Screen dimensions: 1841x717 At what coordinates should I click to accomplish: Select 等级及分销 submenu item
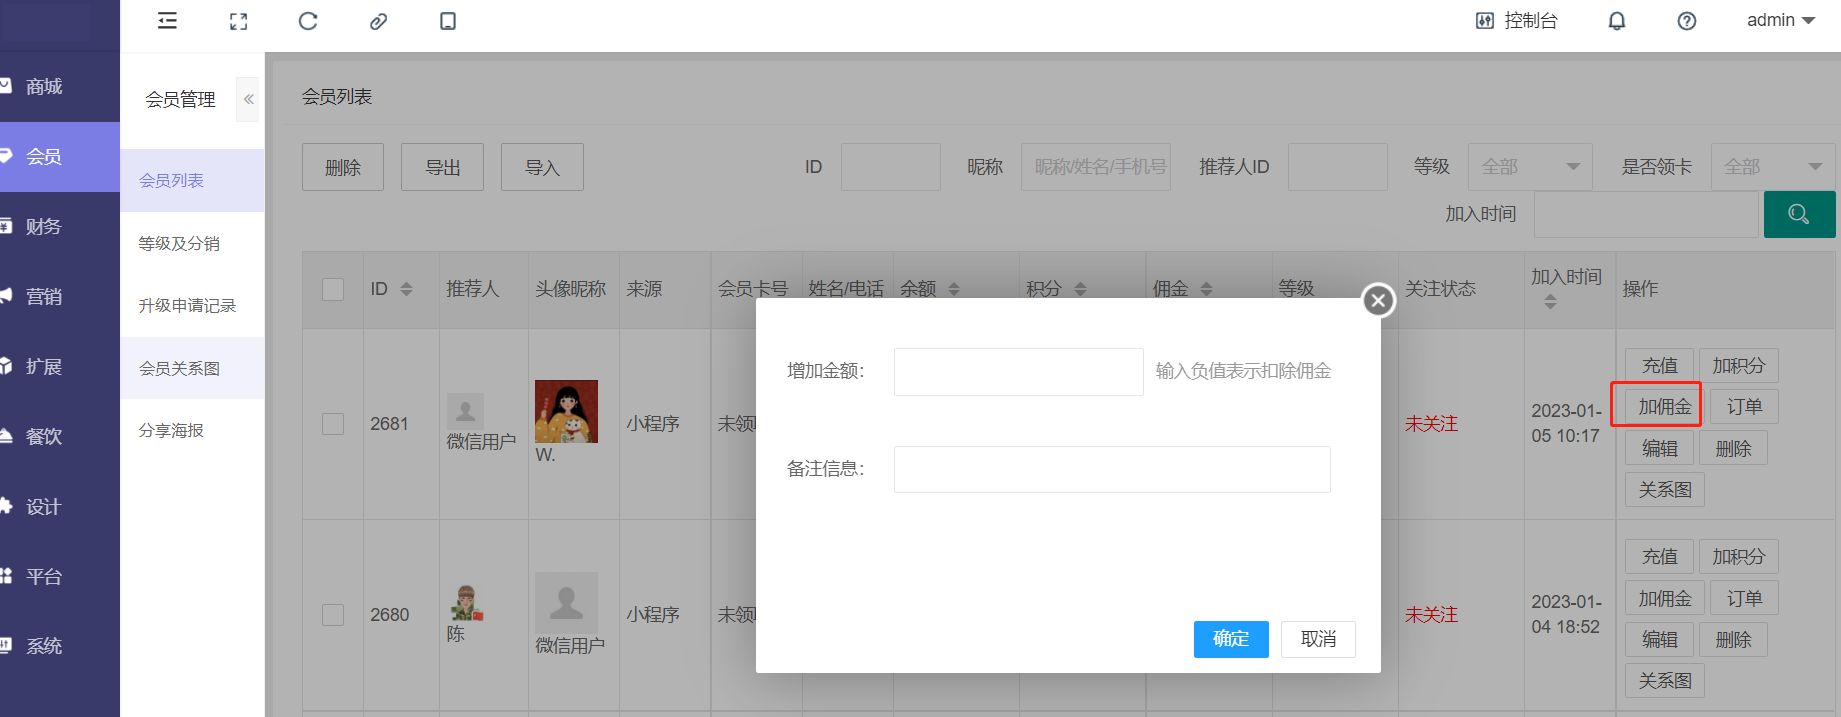[x=179, y=243]
